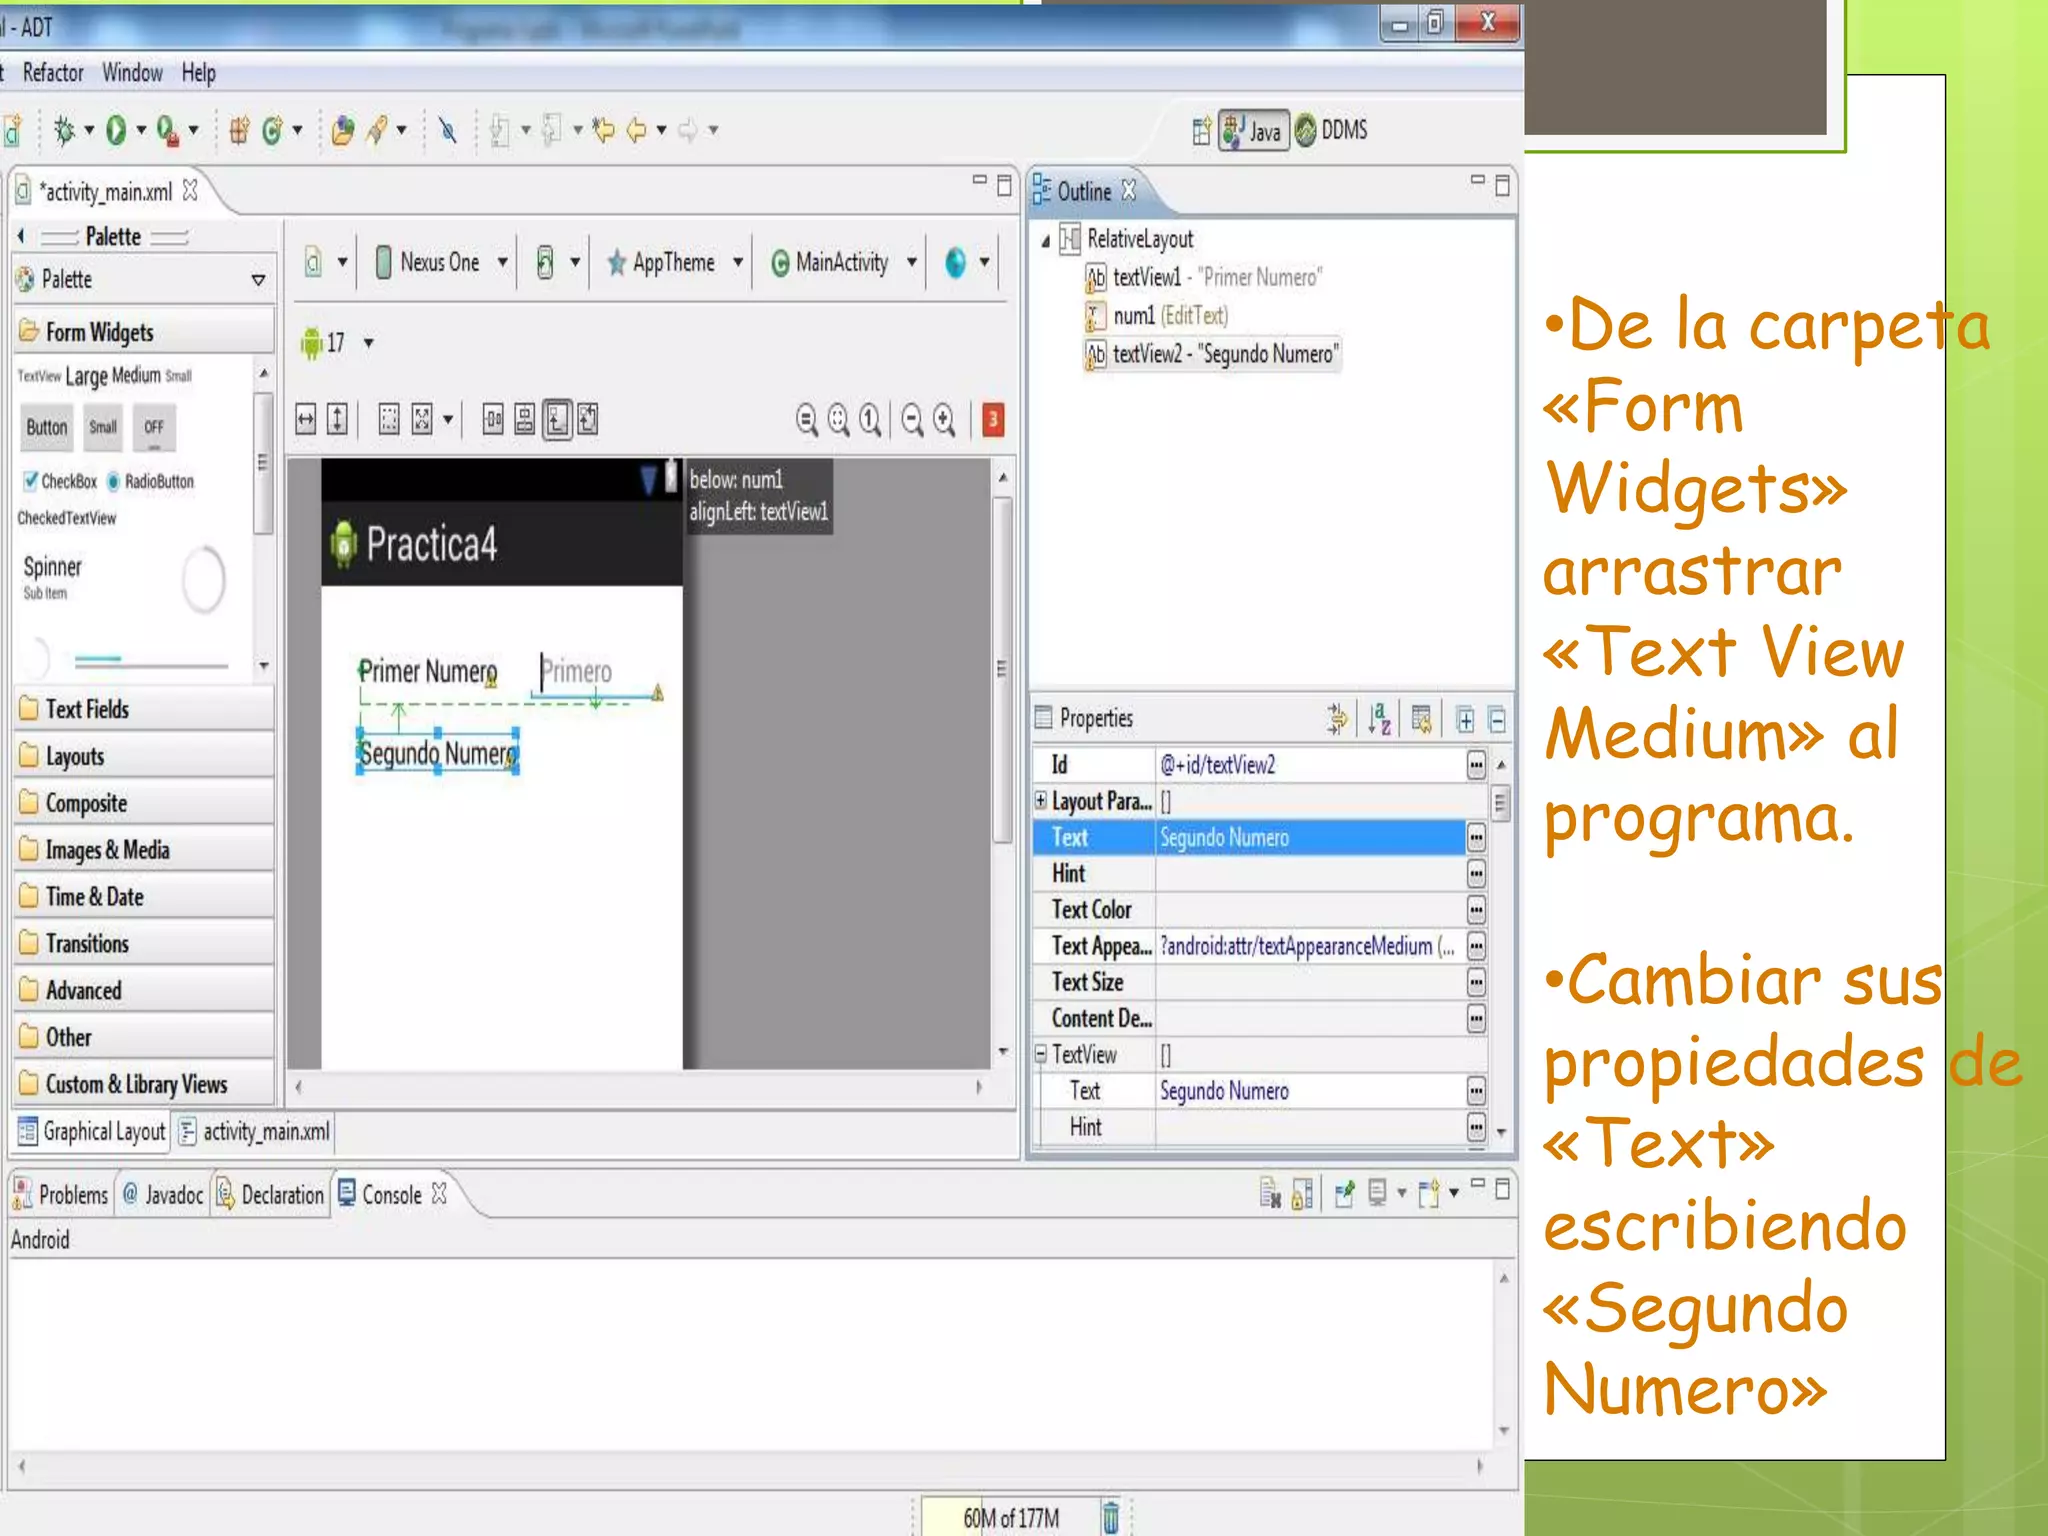Open the Images & Media palette folder
The image size is (2048, 1536).
145,850
